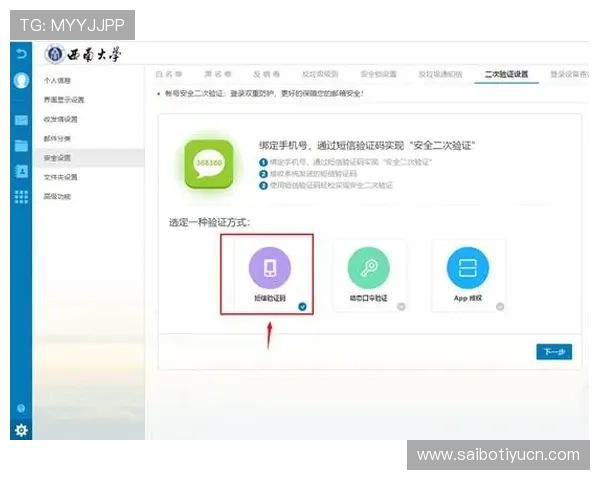Open the apps grid icon in sidebar

21,197
